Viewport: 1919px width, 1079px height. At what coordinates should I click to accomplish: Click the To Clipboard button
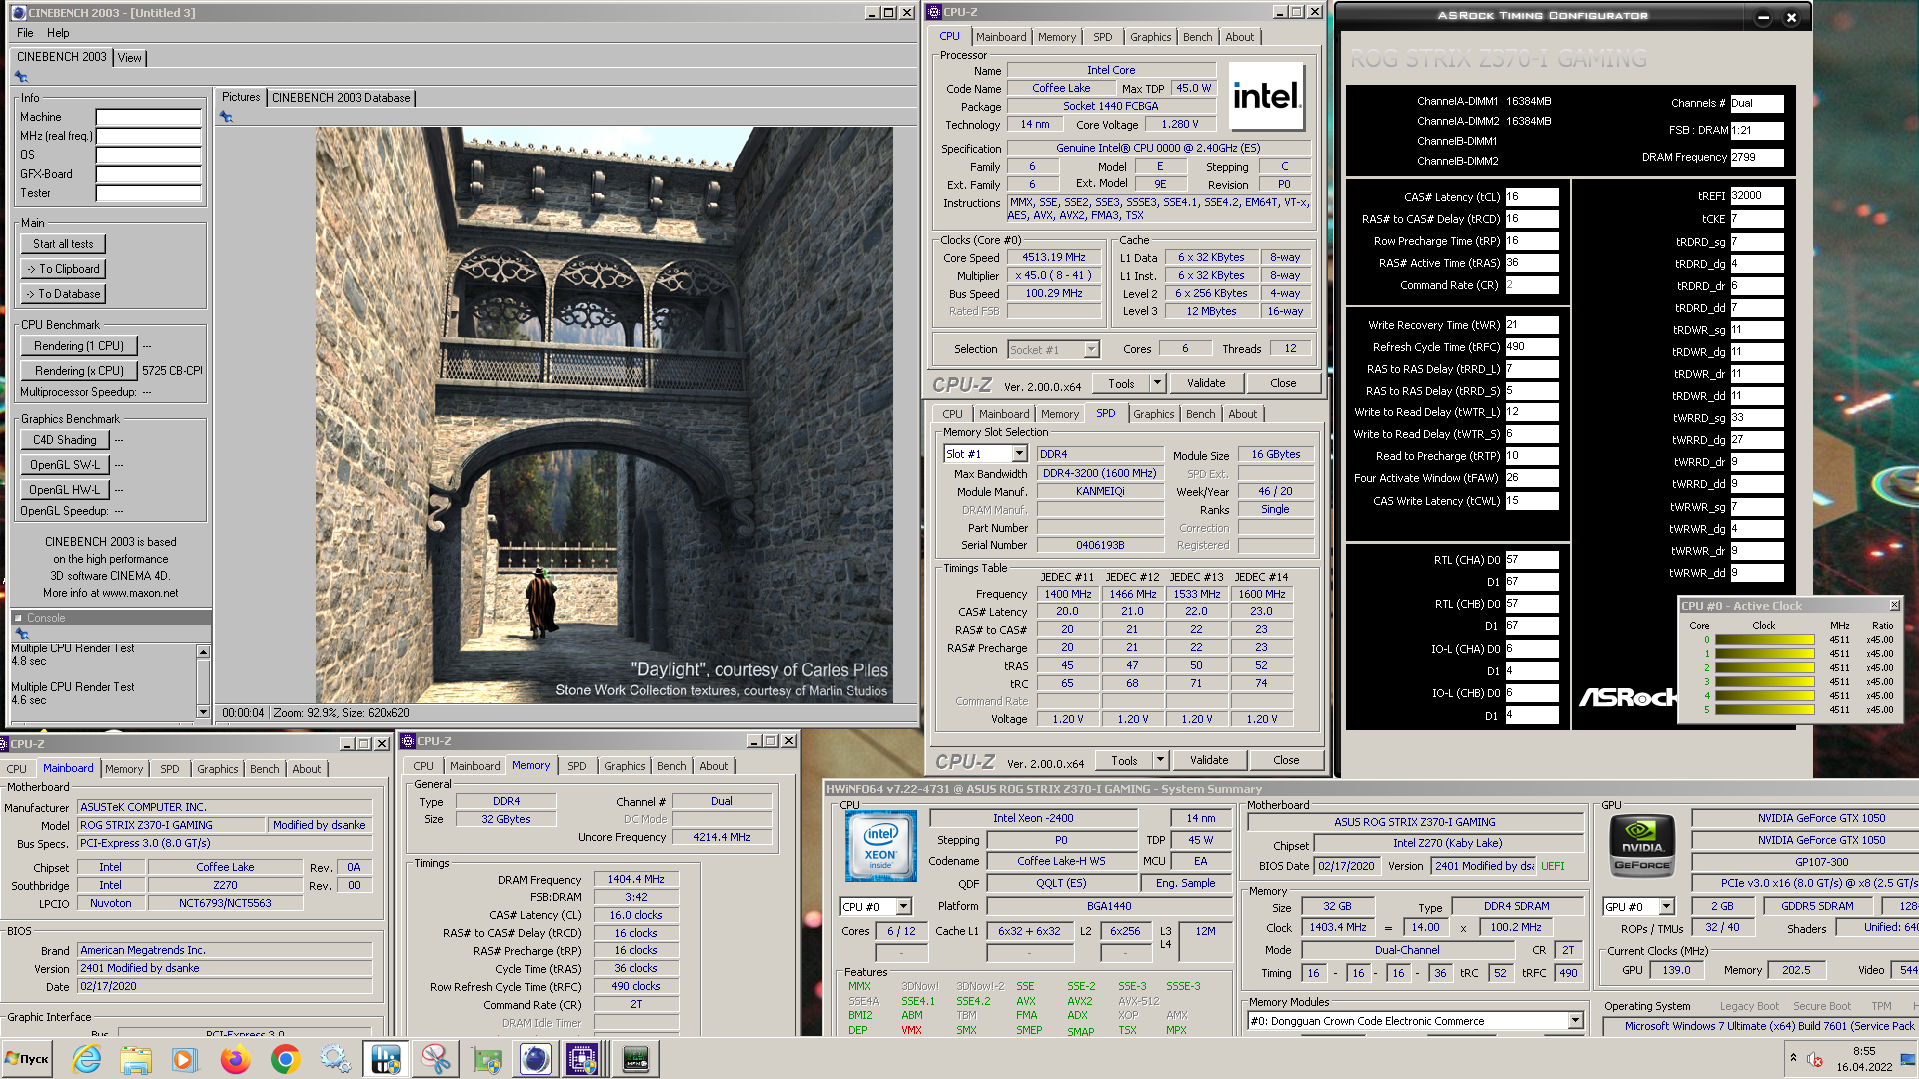coord(63,269)
